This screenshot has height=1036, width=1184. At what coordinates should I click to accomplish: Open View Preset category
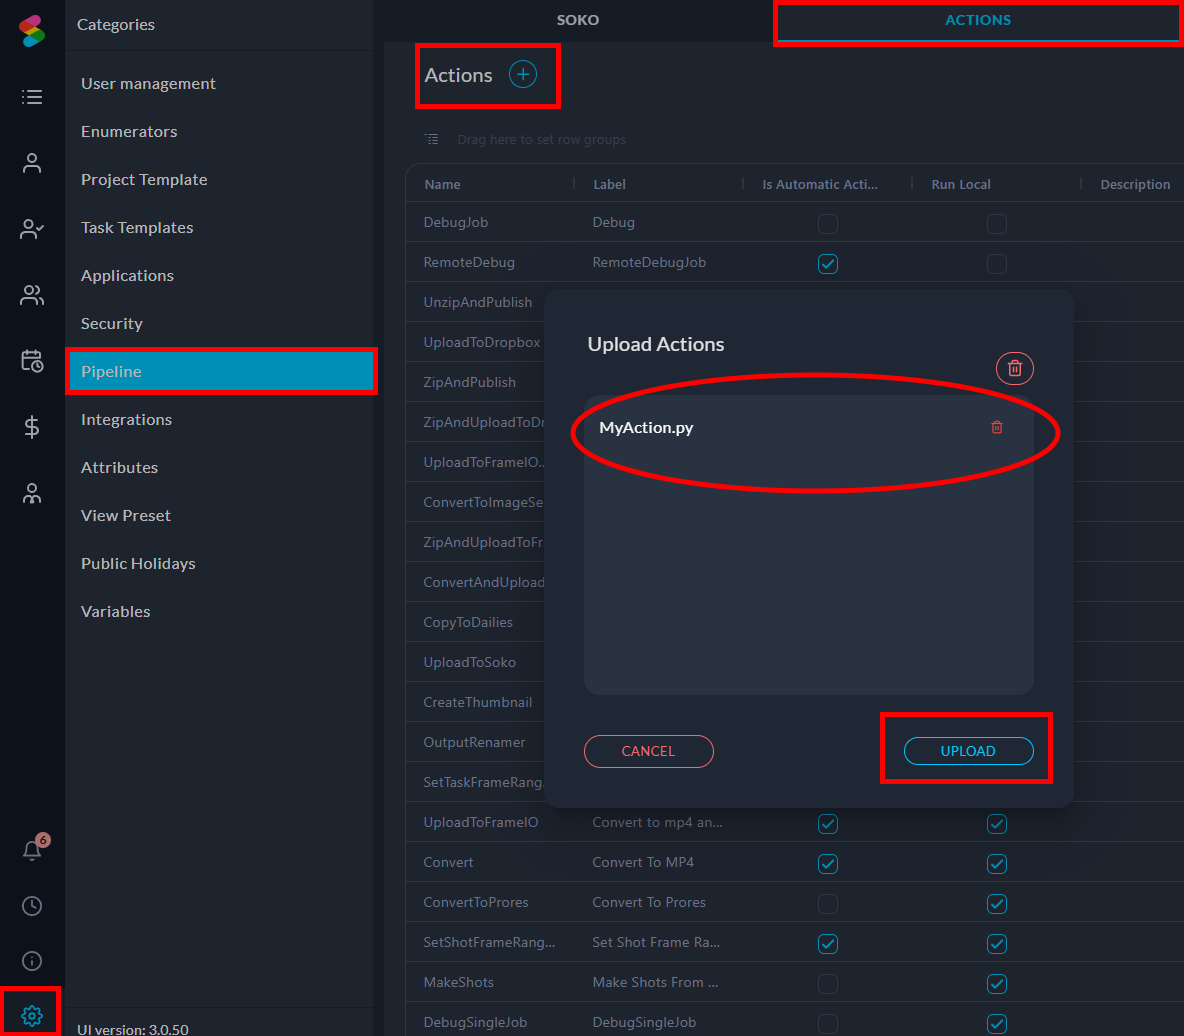click(125, 516)
